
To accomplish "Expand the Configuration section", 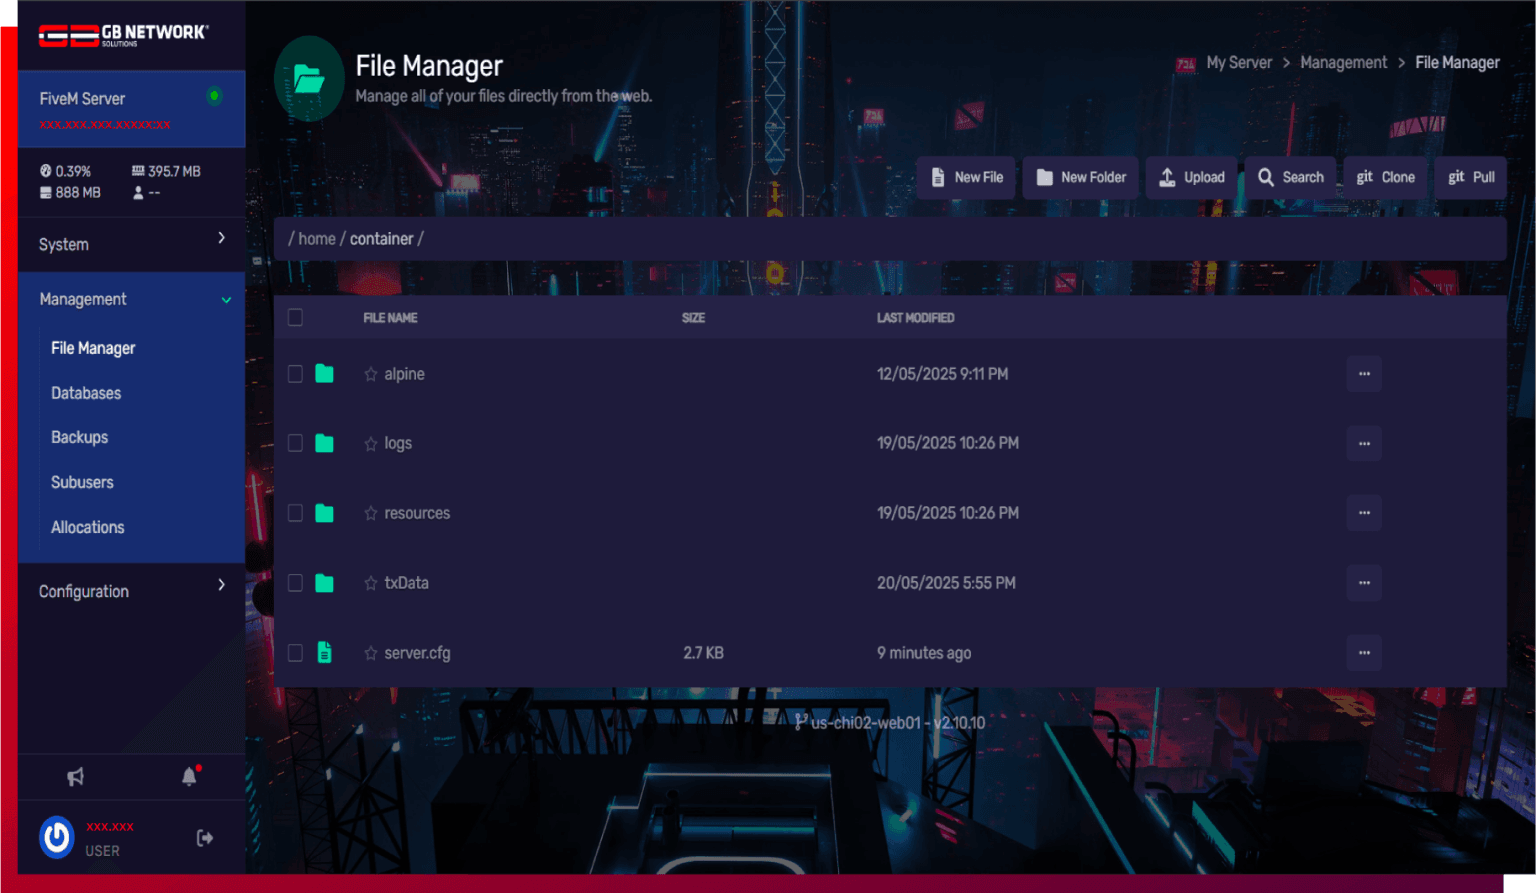I will [131, 591].
